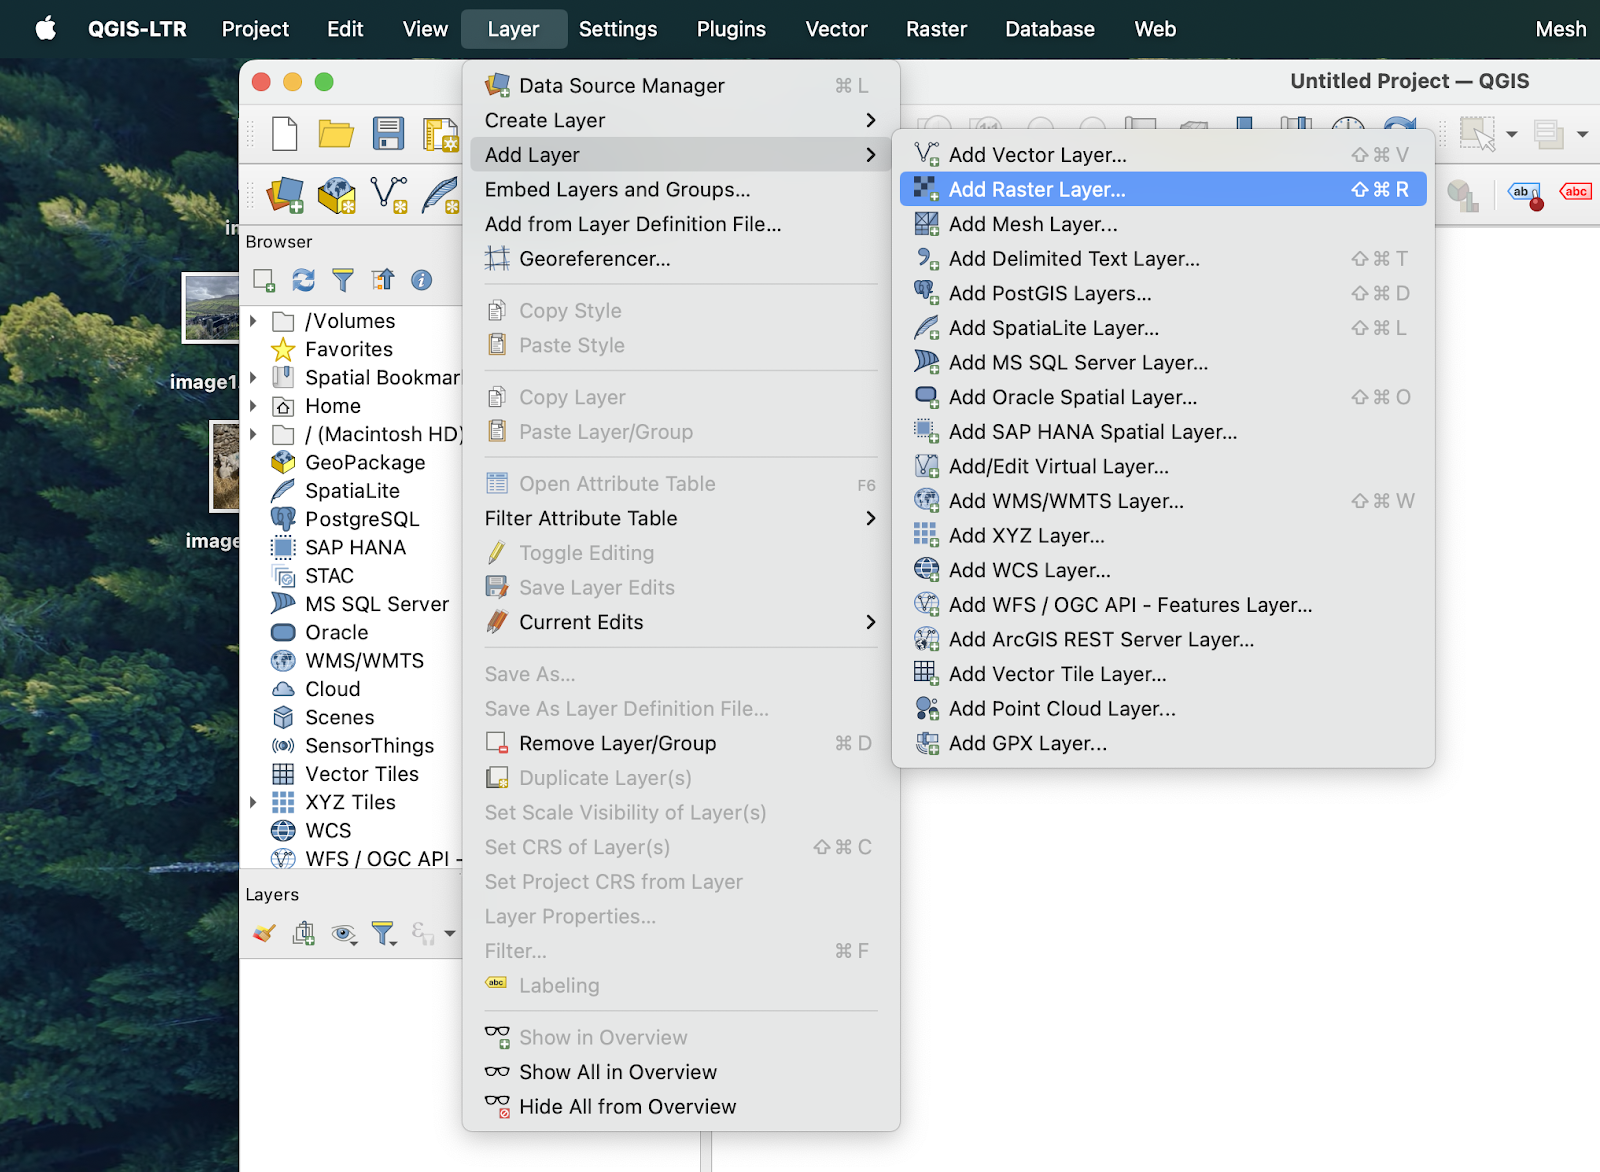Select SensorThings in Browser tree

click(x=369, y=745)
